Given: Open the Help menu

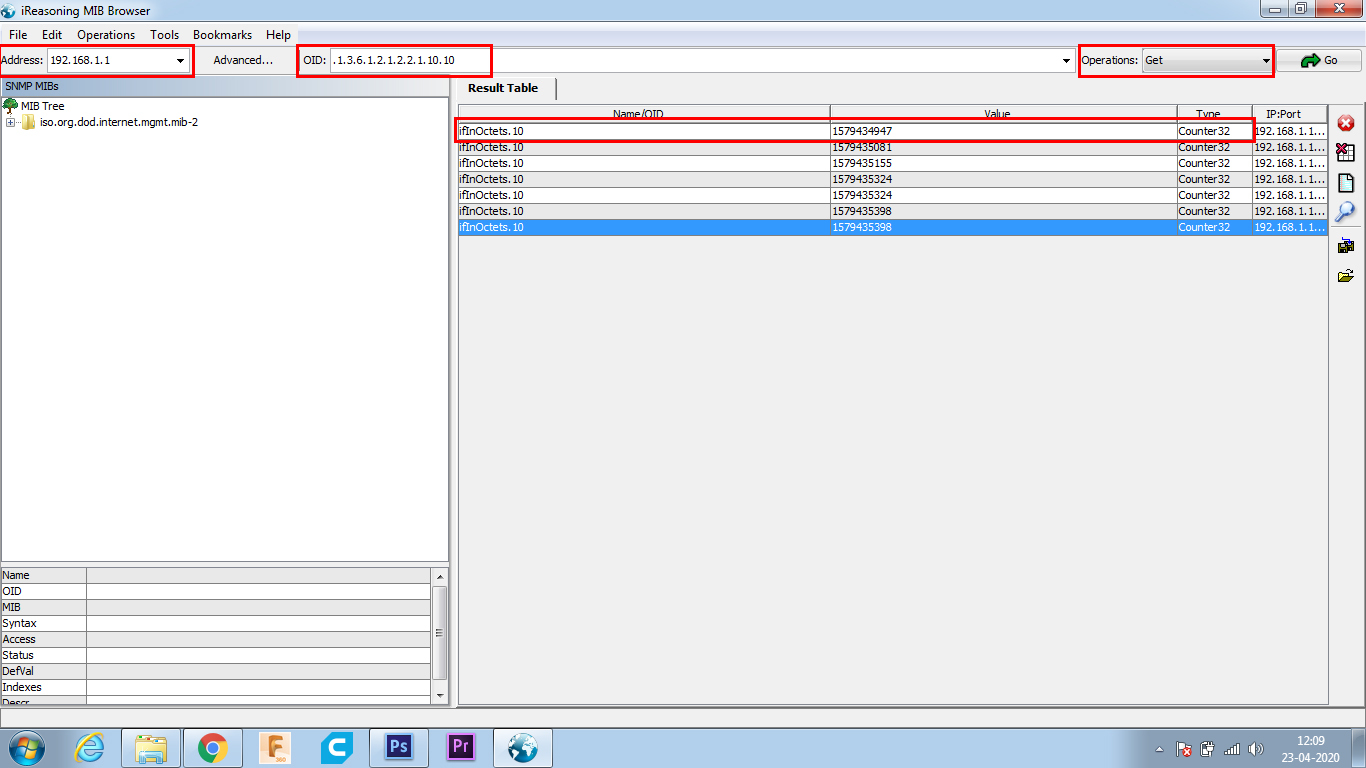Looking at the screenshot, I should click(x=278, y=35).
